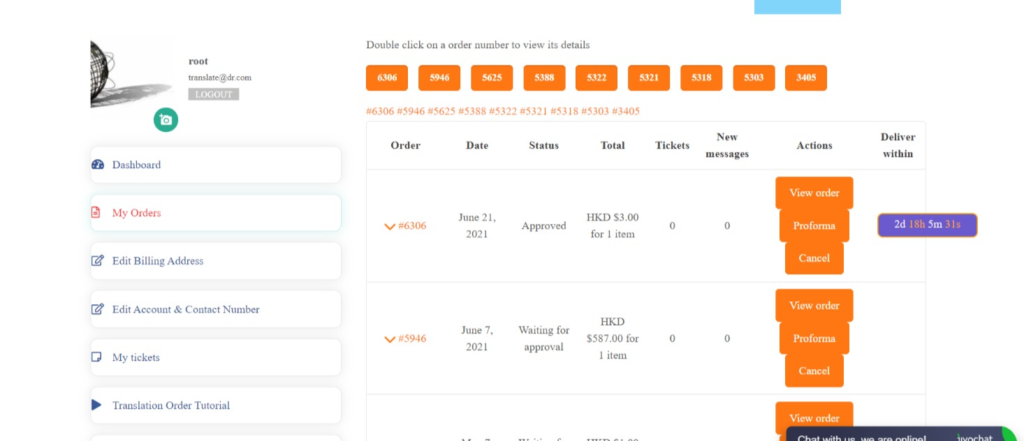Click the #5318 link in the orange list
Viewport: 1024px width, 441px height.
point(564,111)
